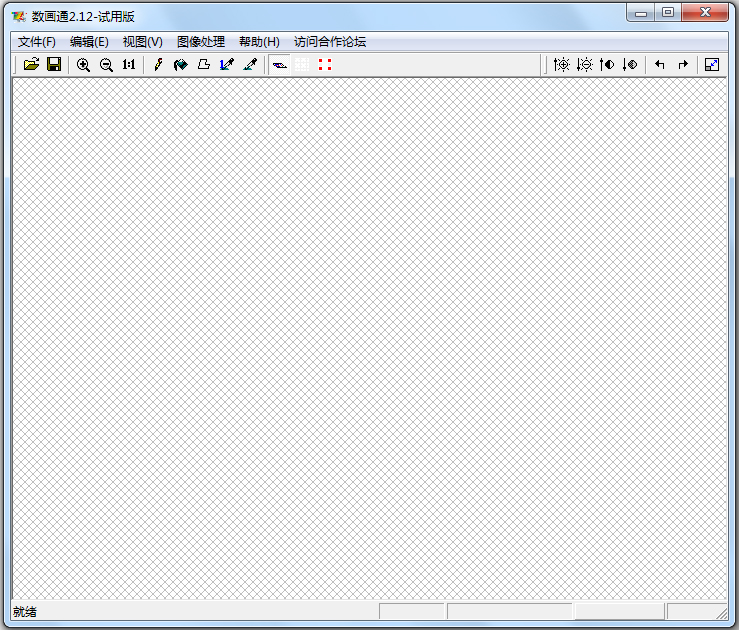Screen dimensions: 739x630
Task: Select the plain eyedropper color picker
Action: point(250,65)
